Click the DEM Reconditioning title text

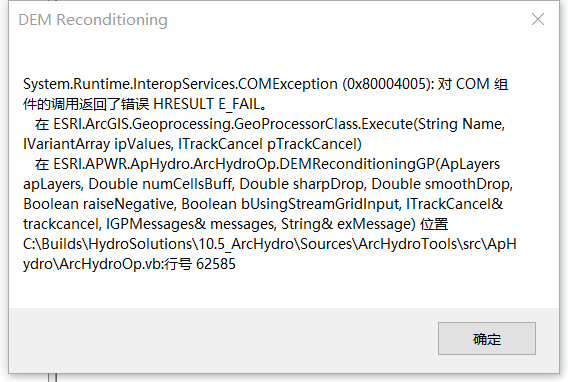coord(93,20)
